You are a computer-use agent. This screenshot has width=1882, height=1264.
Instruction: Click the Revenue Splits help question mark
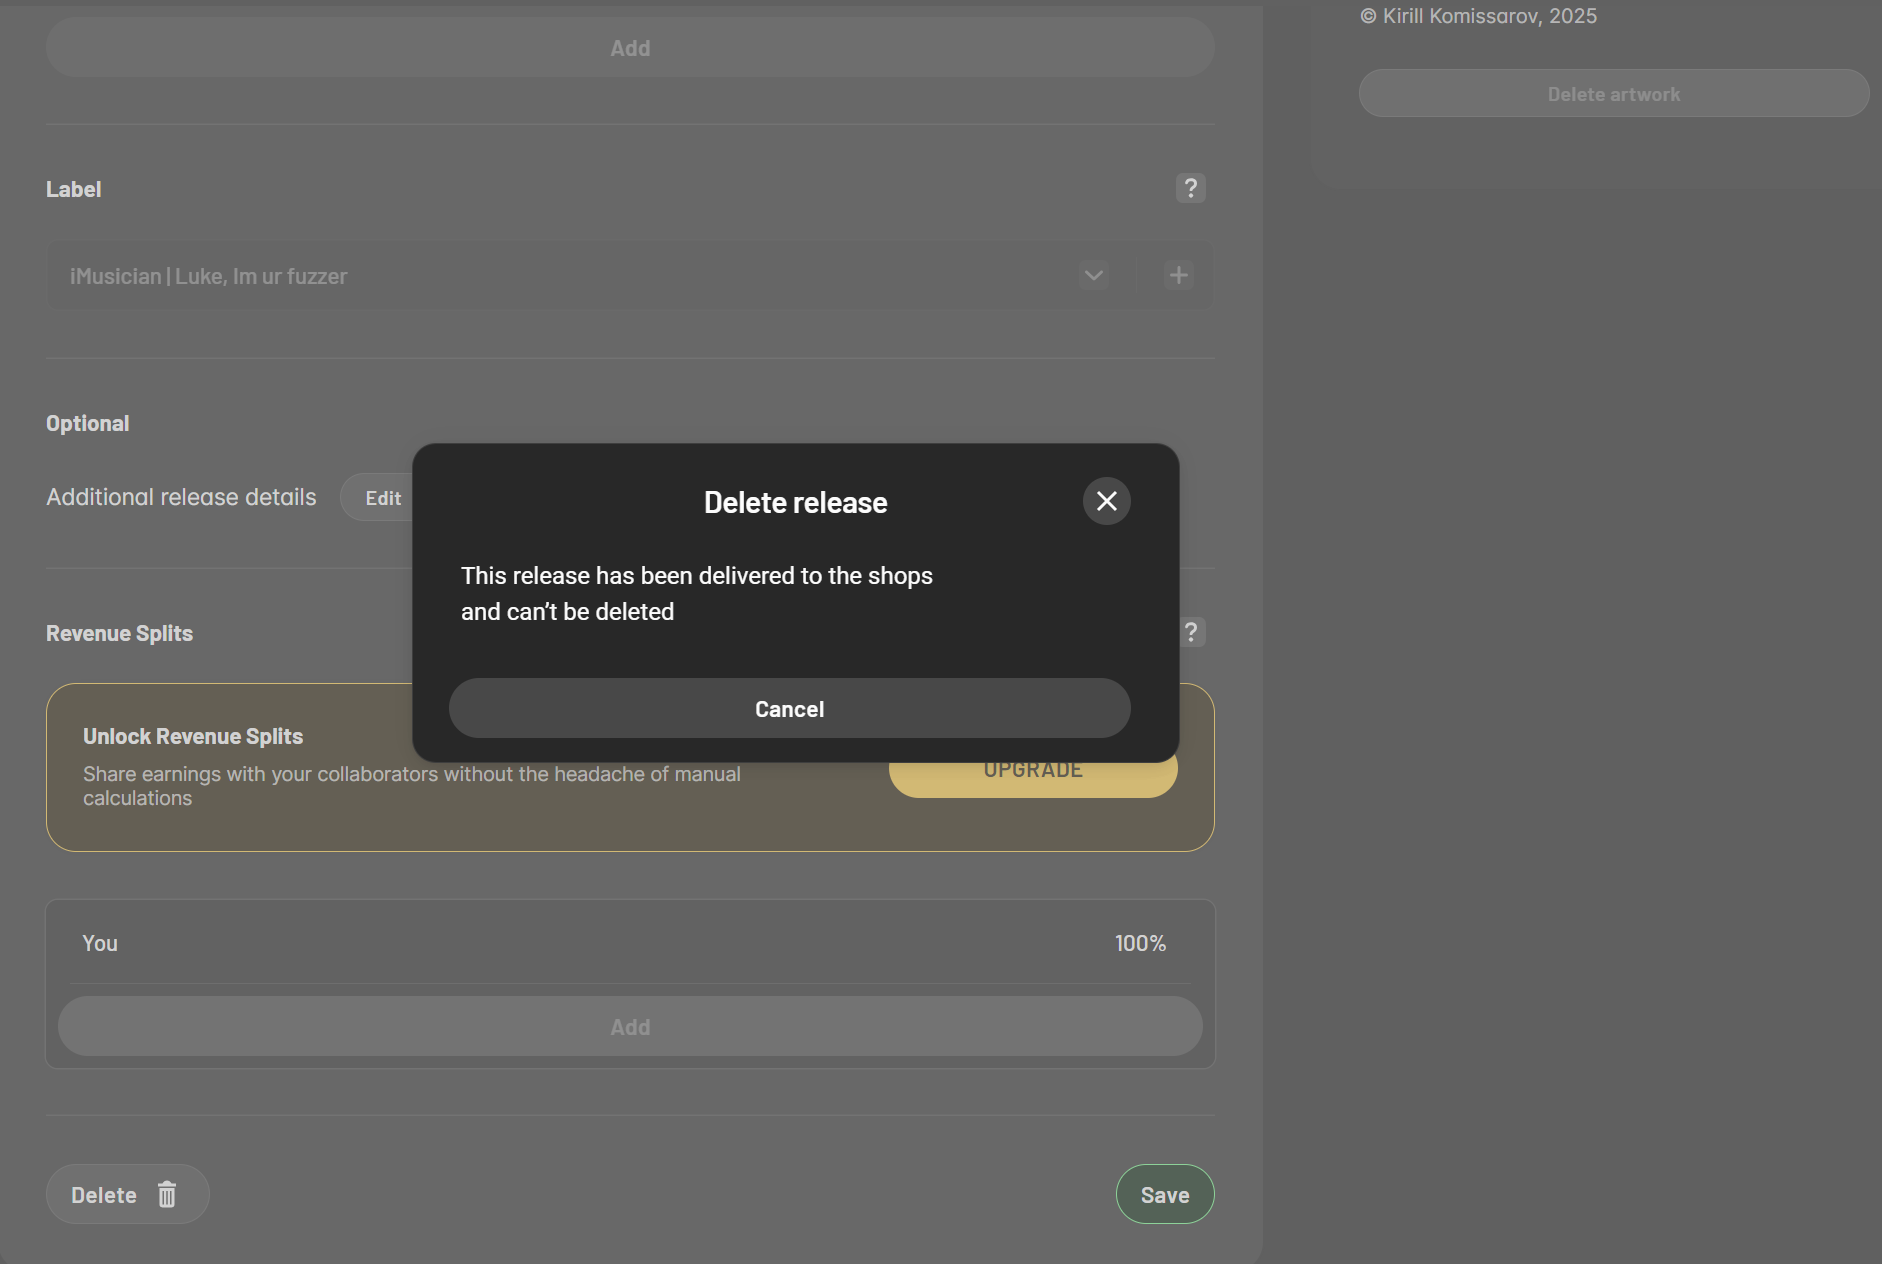pyautogui.click(x=1192, y=632)
